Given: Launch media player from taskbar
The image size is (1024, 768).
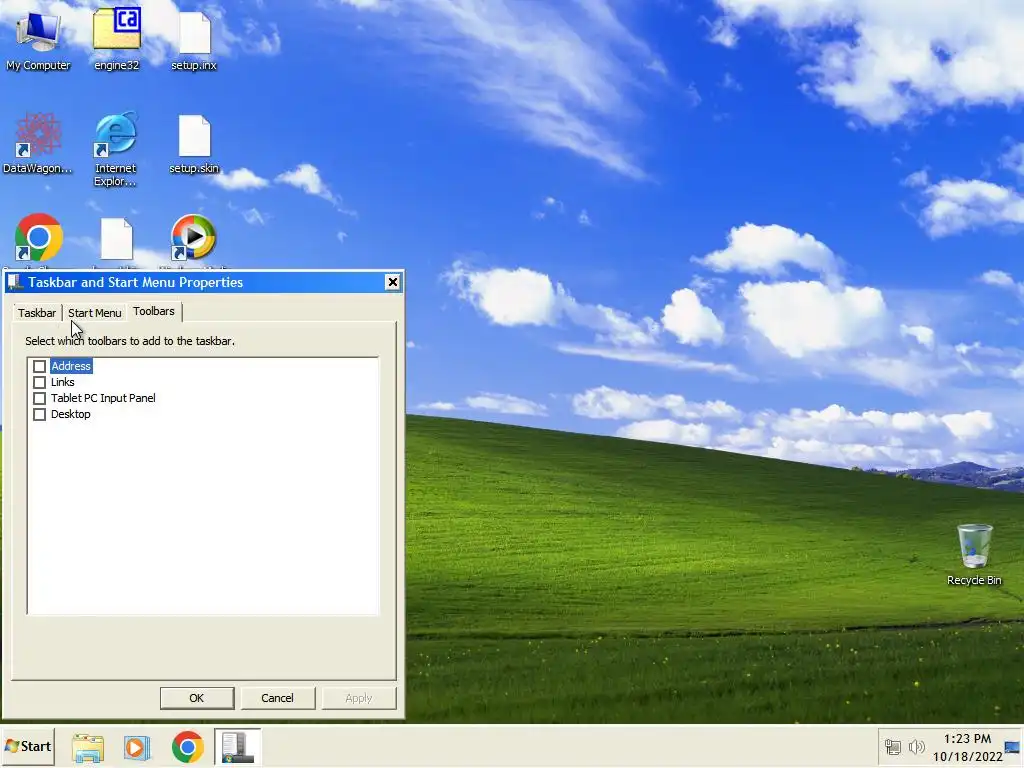Looking at the screenshot, I should pos(136,747).
